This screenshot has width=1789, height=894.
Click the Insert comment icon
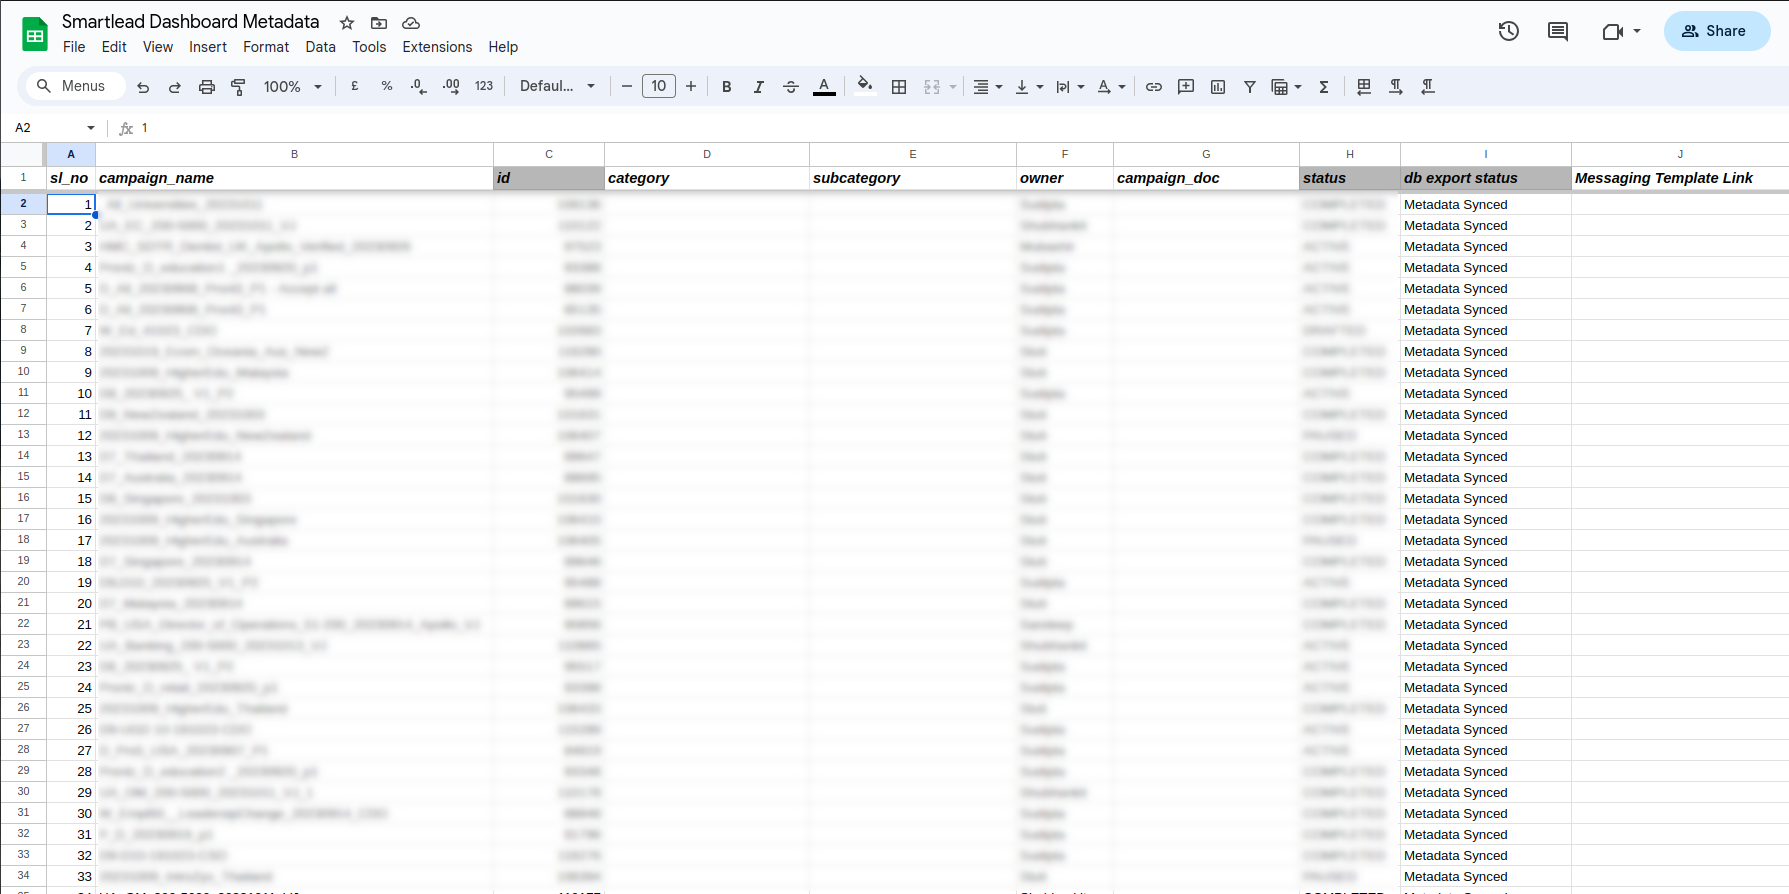[x=1185, y=87]
